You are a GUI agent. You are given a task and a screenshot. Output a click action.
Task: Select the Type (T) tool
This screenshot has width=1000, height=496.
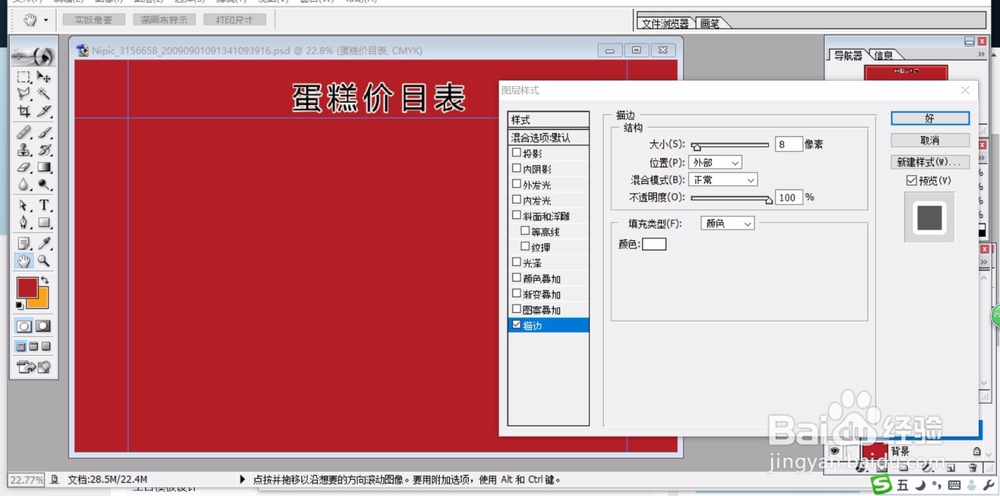pos(43,205)
